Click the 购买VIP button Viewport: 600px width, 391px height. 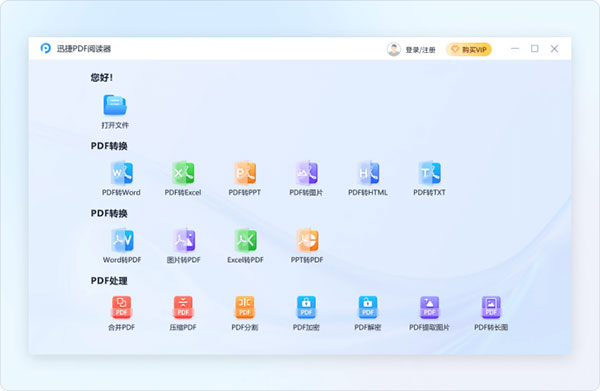[469, 49]
